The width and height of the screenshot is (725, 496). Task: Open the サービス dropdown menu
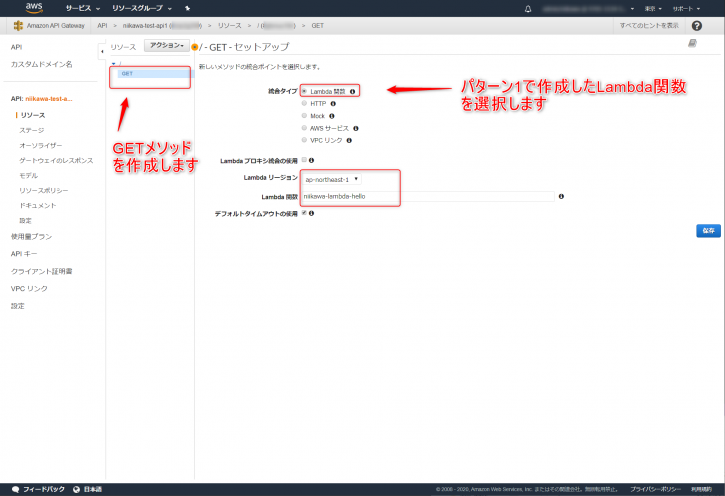click(x=83, y=8)
